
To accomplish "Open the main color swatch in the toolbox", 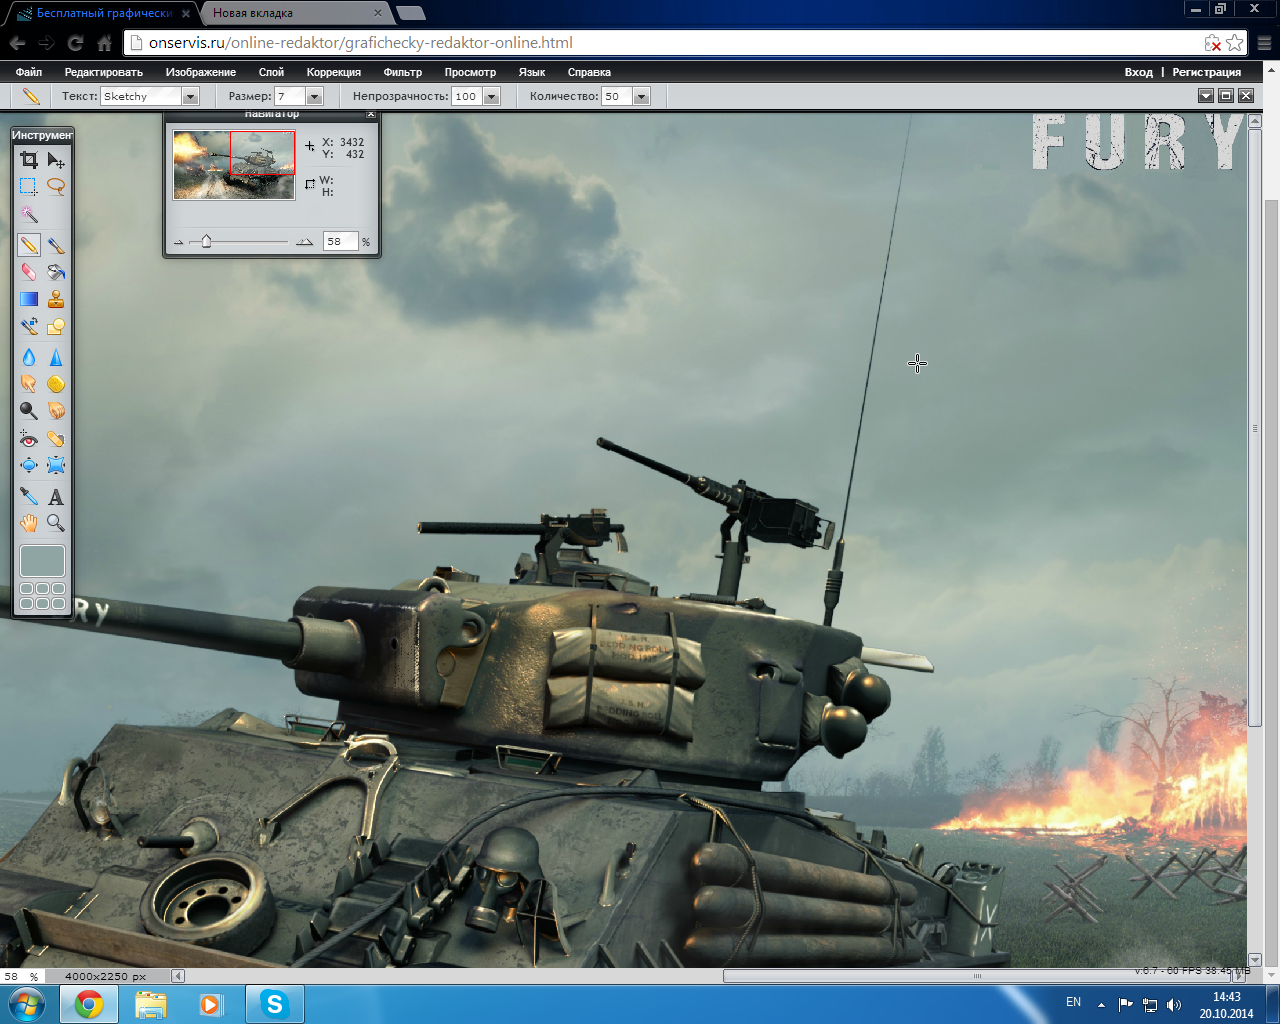I will (42, 561).
